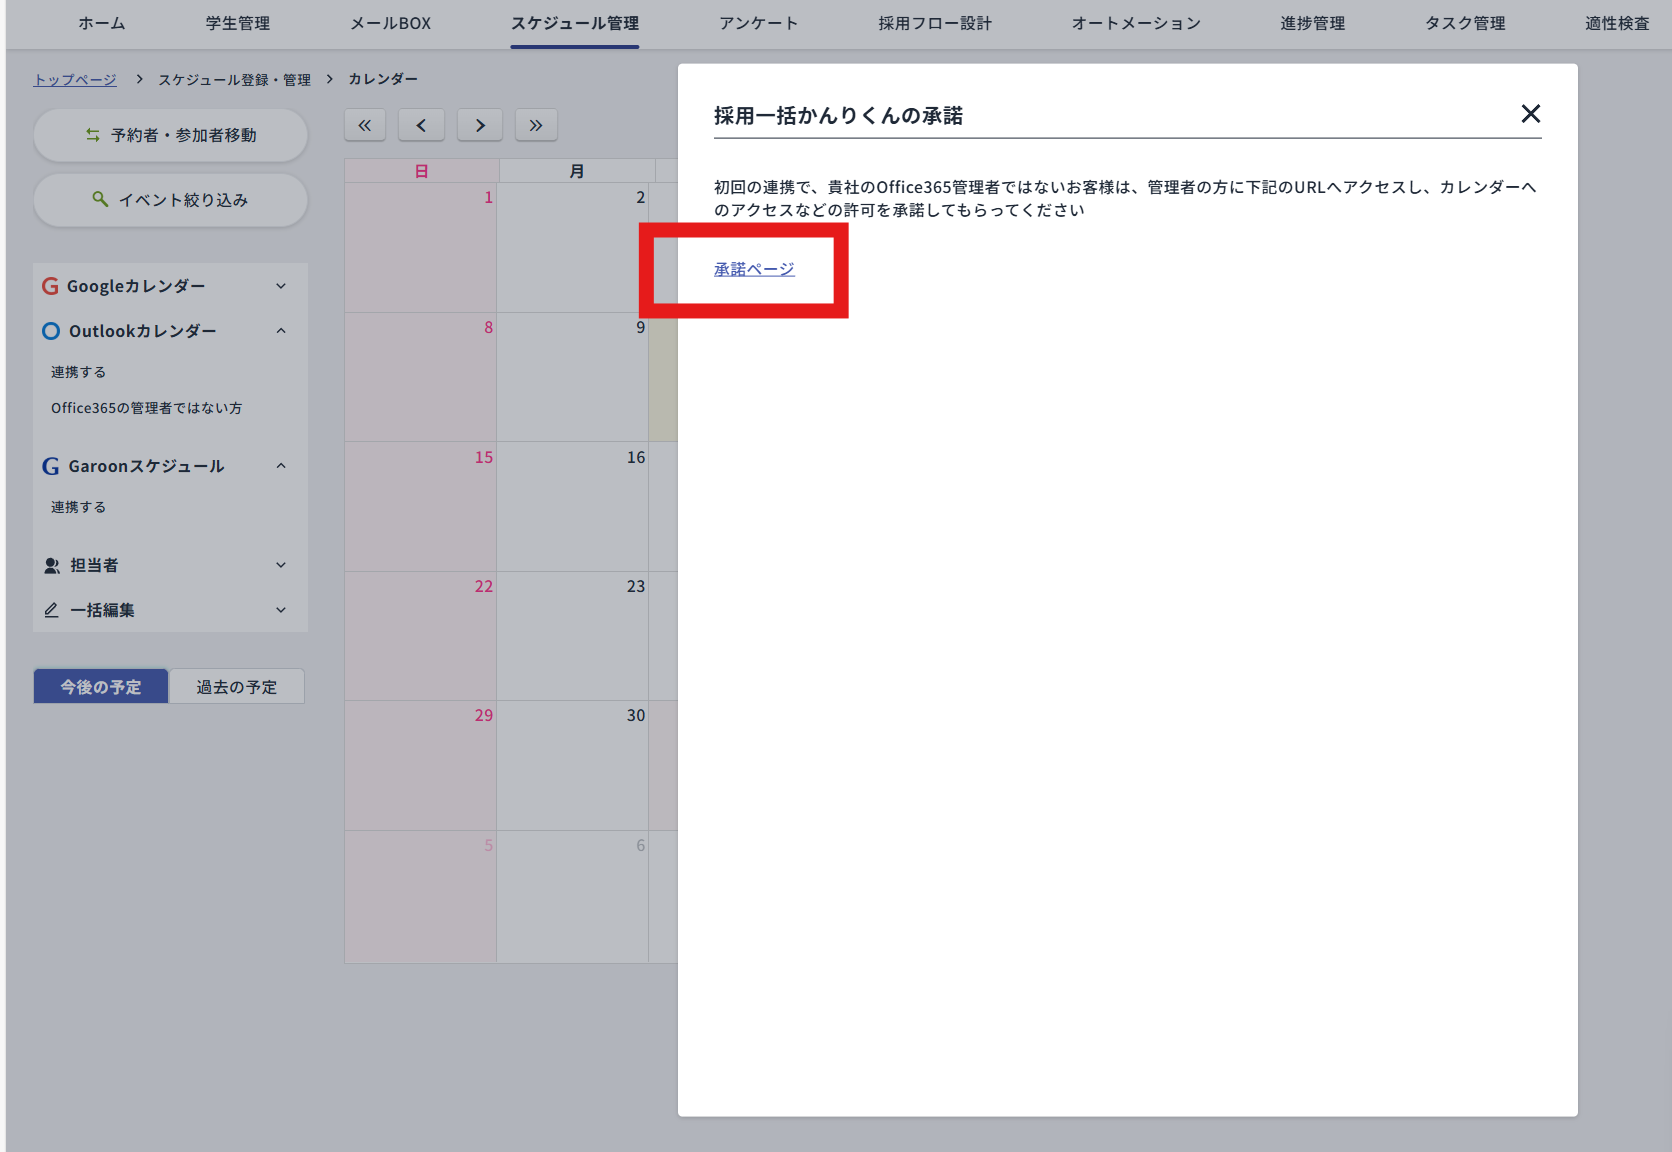Click the pencil icon beside 一括編集

click(51, 610)
